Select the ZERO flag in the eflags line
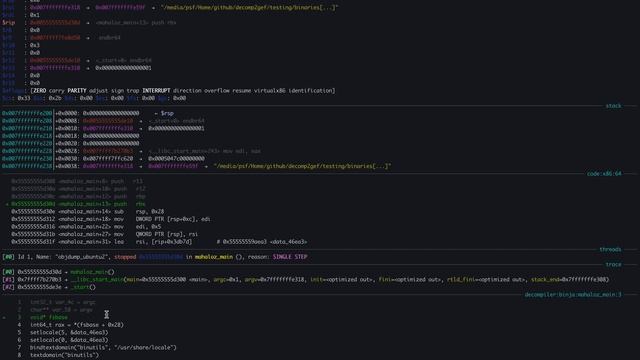 pyautogui.click(x=40, y=91)
